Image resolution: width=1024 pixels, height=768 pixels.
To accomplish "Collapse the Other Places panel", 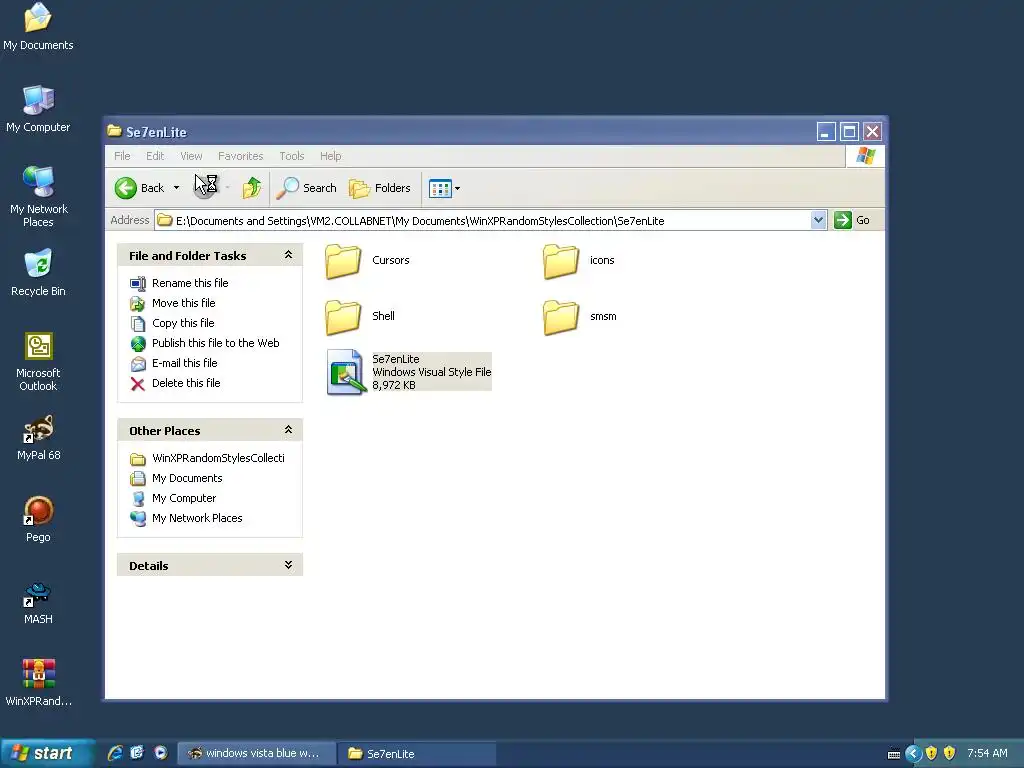I will (288, 430).
